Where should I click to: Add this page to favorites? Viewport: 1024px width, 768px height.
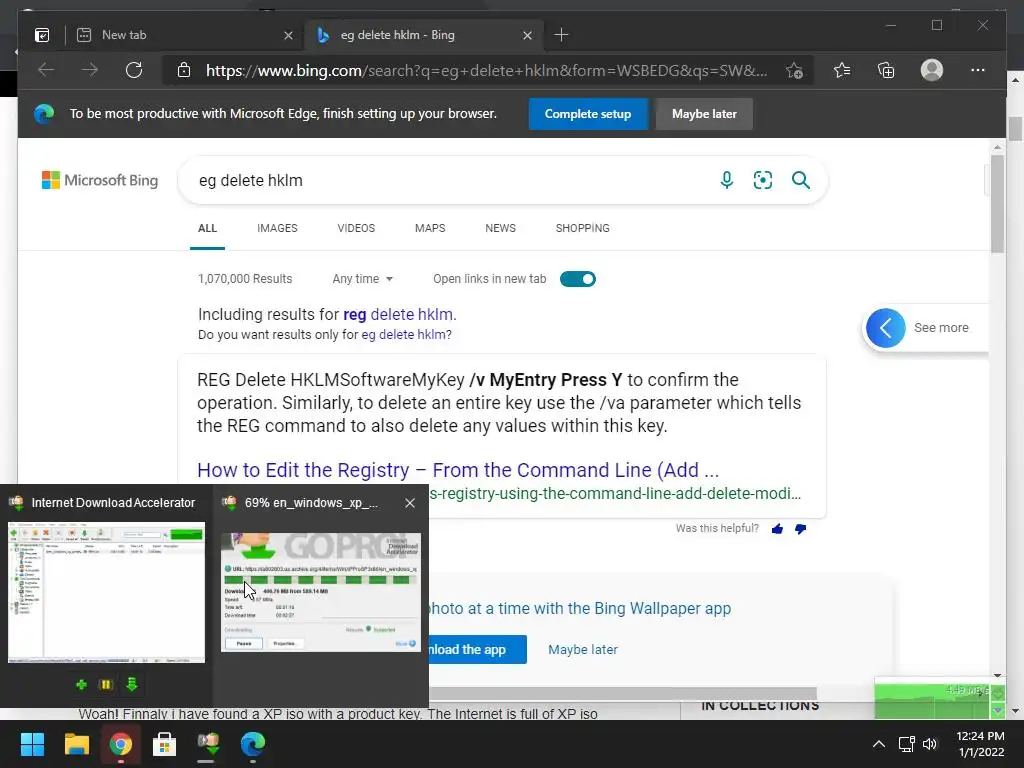pyautogui.click(x=794, y=71)
